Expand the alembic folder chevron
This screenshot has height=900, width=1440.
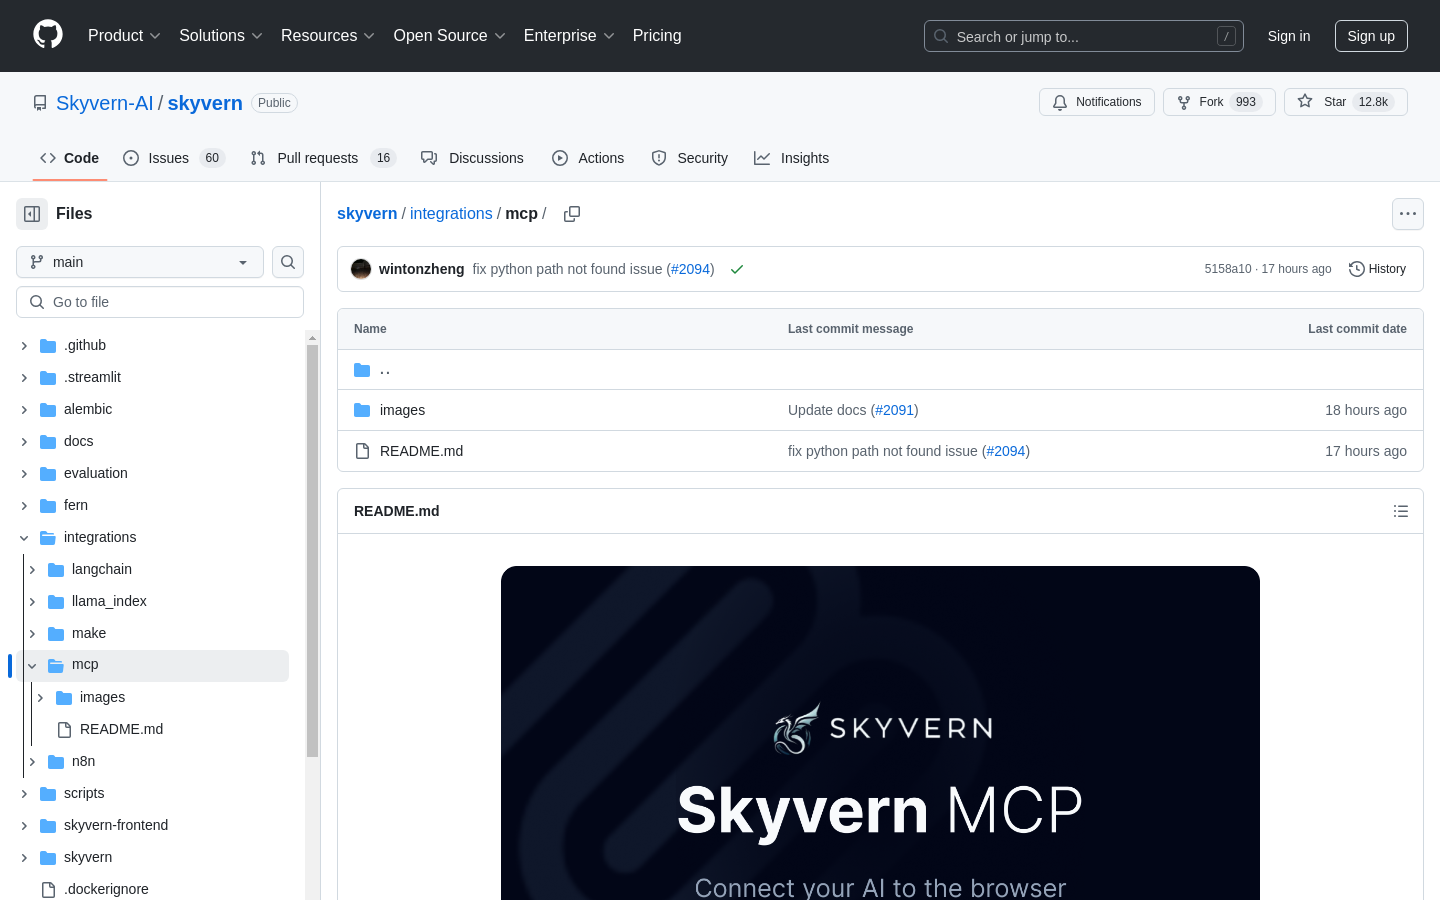(x=24, y=410)
